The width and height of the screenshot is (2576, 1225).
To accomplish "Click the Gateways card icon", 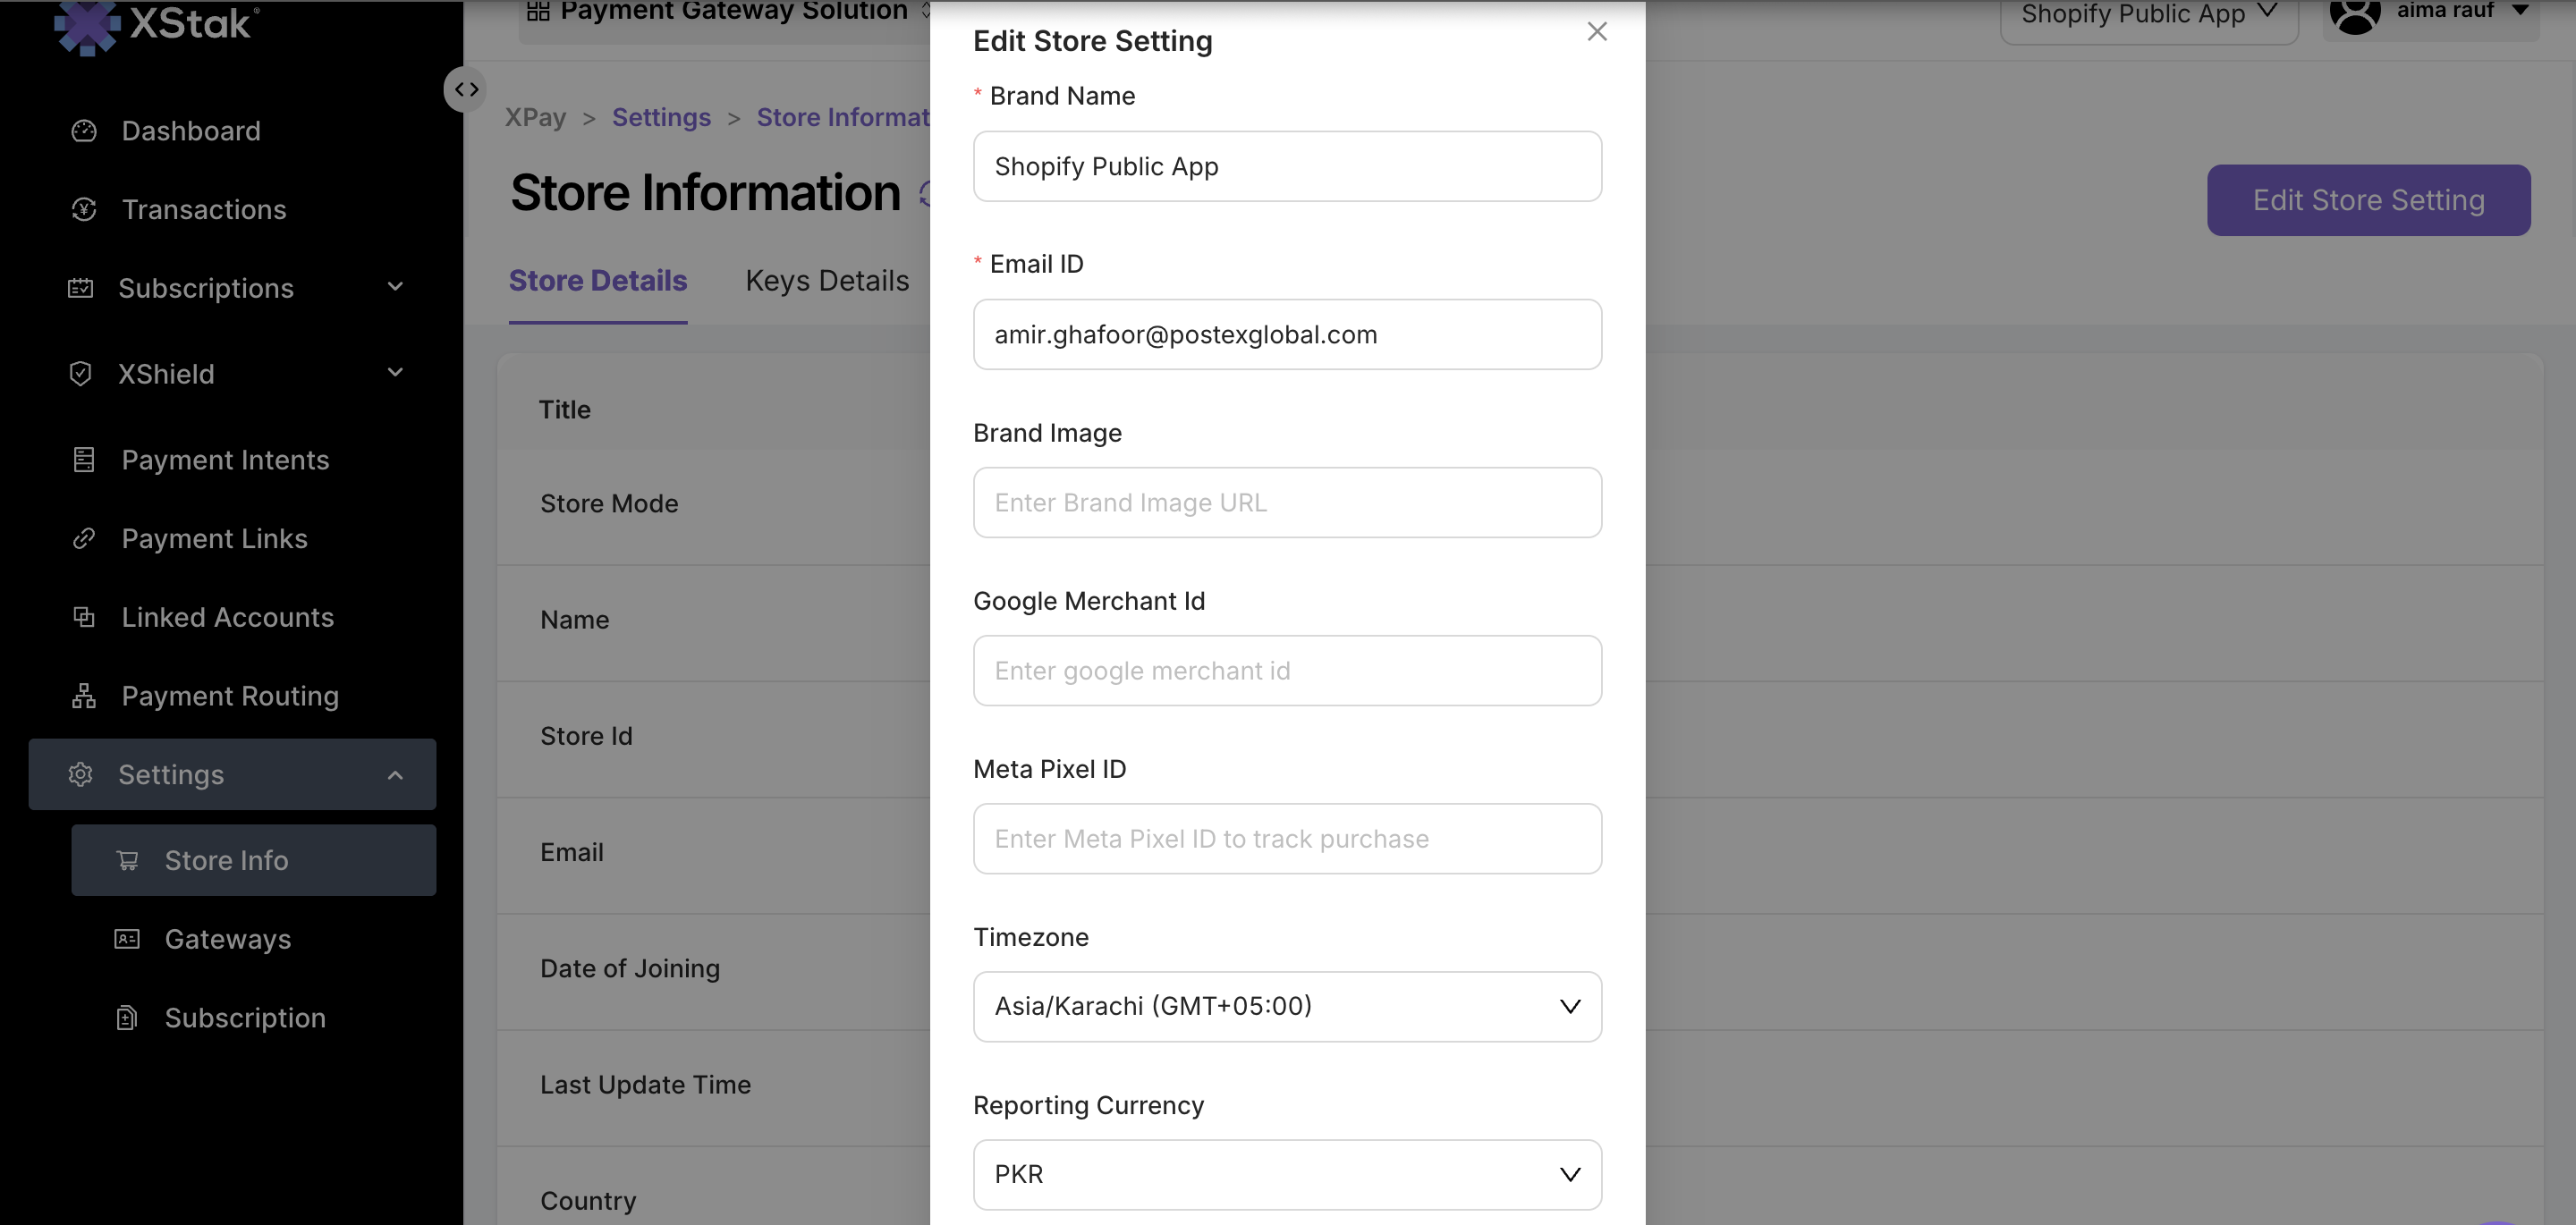I will [x=127, y=939].
